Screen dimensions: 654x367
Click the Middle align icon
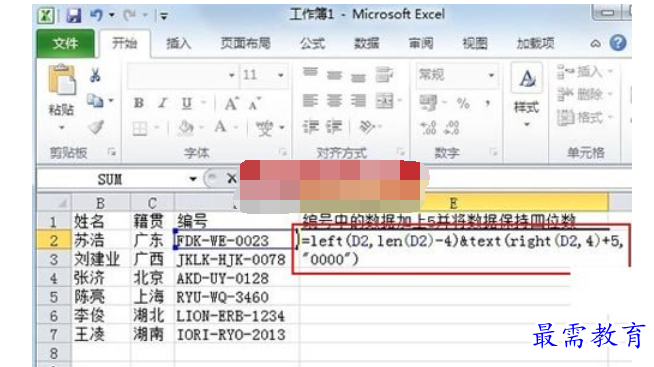(334, 75)
